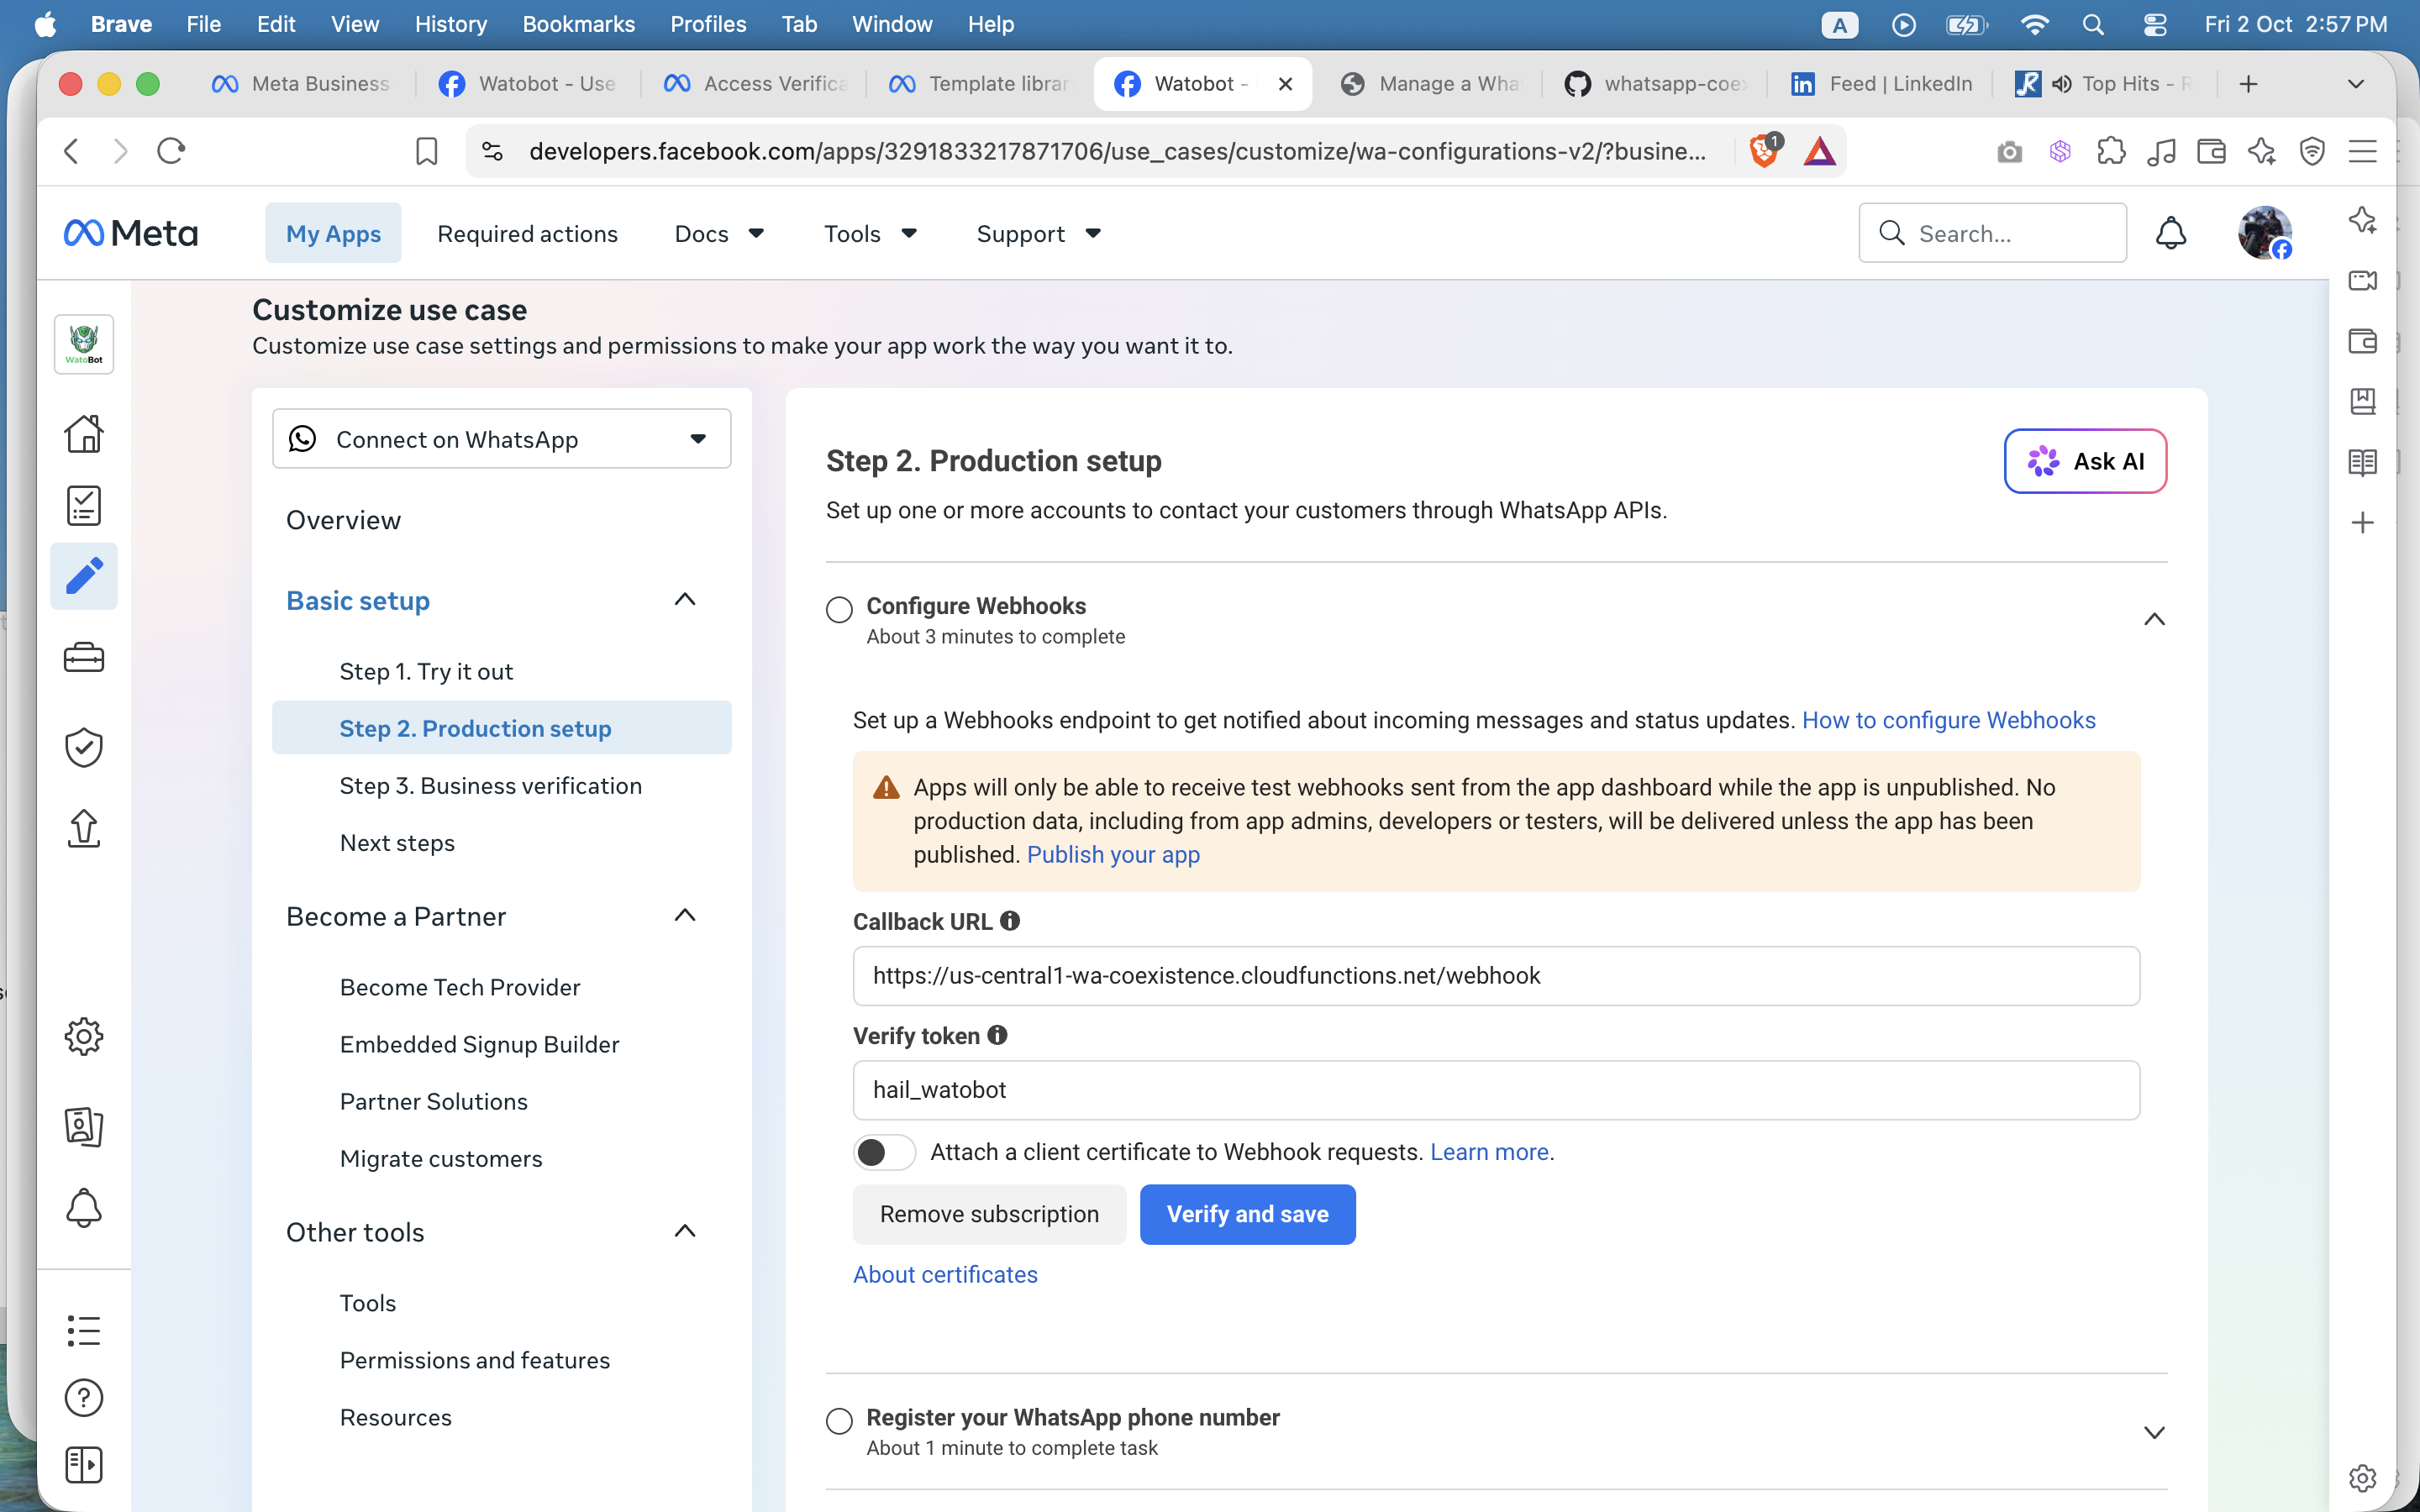The height and width of the screenshot is (1512, 2420).
Task: Click the Brave Rewards triangle icon
Action: [1820, 151]
